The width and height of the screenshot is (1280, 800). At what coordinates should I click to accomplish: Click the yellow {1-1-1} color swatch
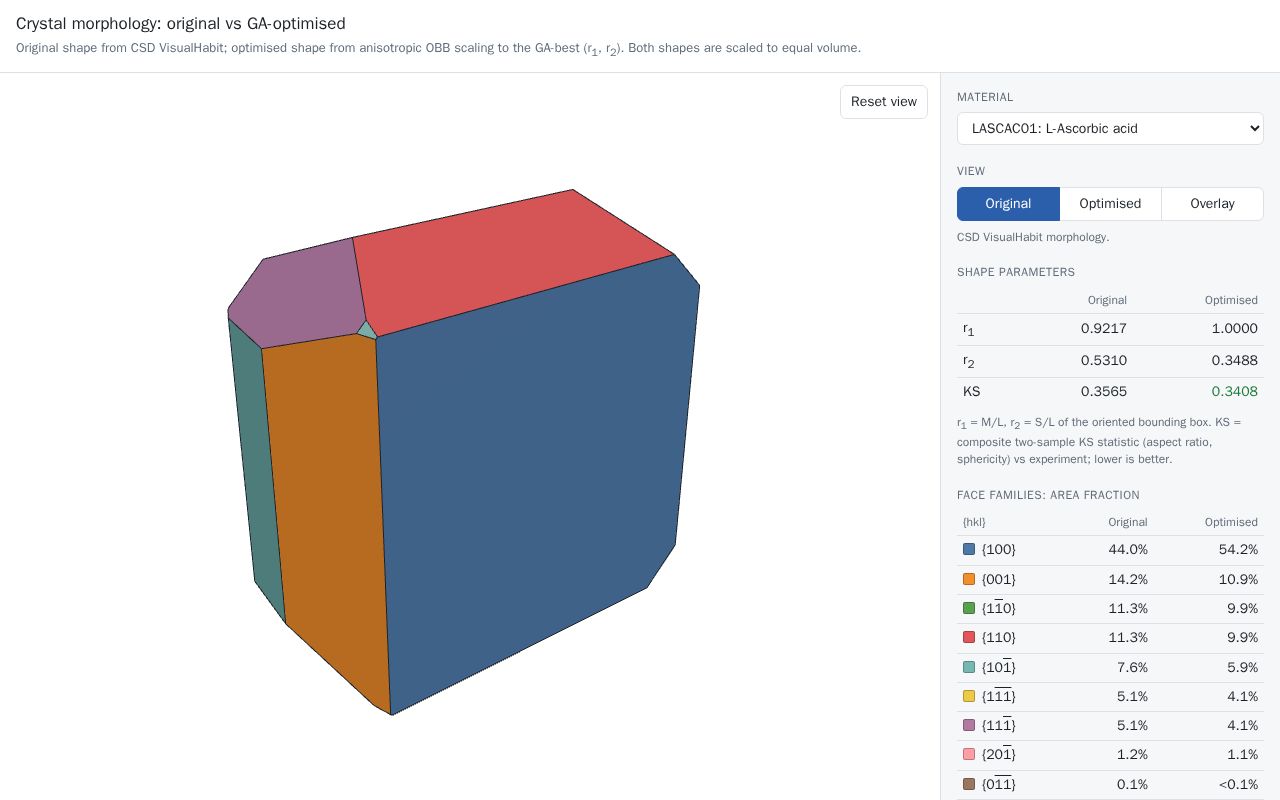pyautogui.click(x=969, y=696)
